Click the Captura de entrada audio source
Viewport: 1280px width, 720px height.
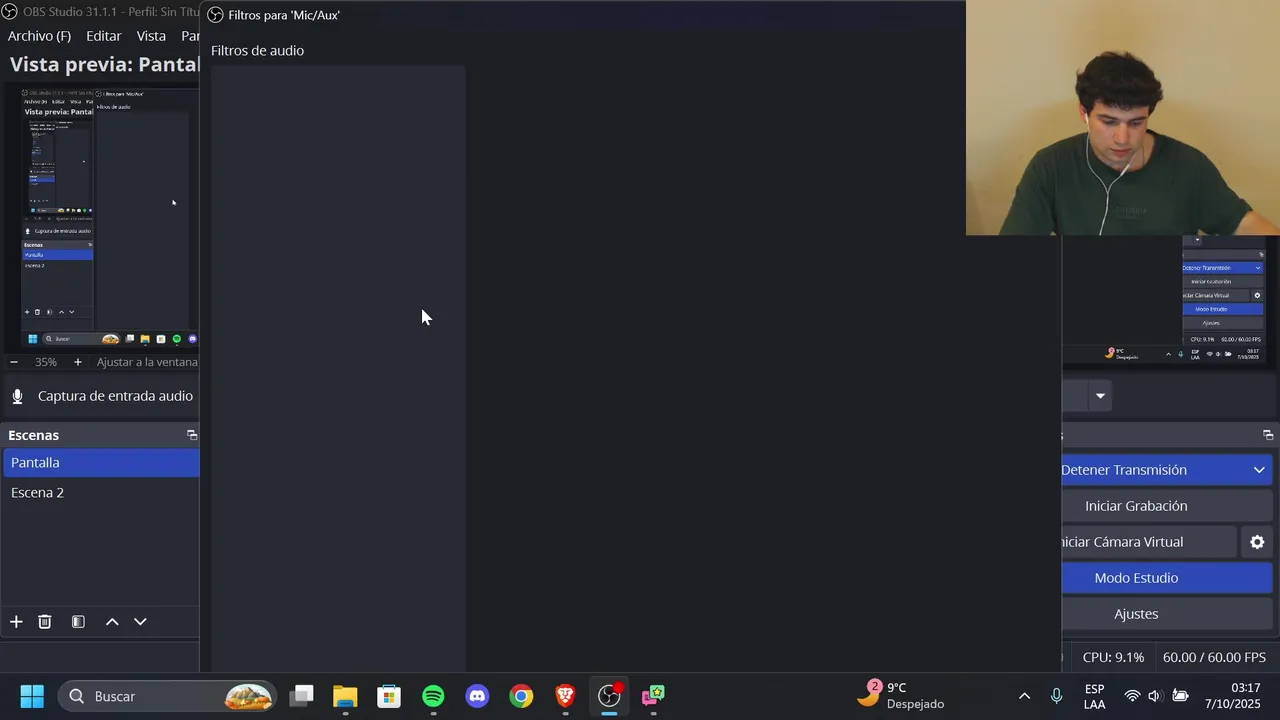point(115,396)
